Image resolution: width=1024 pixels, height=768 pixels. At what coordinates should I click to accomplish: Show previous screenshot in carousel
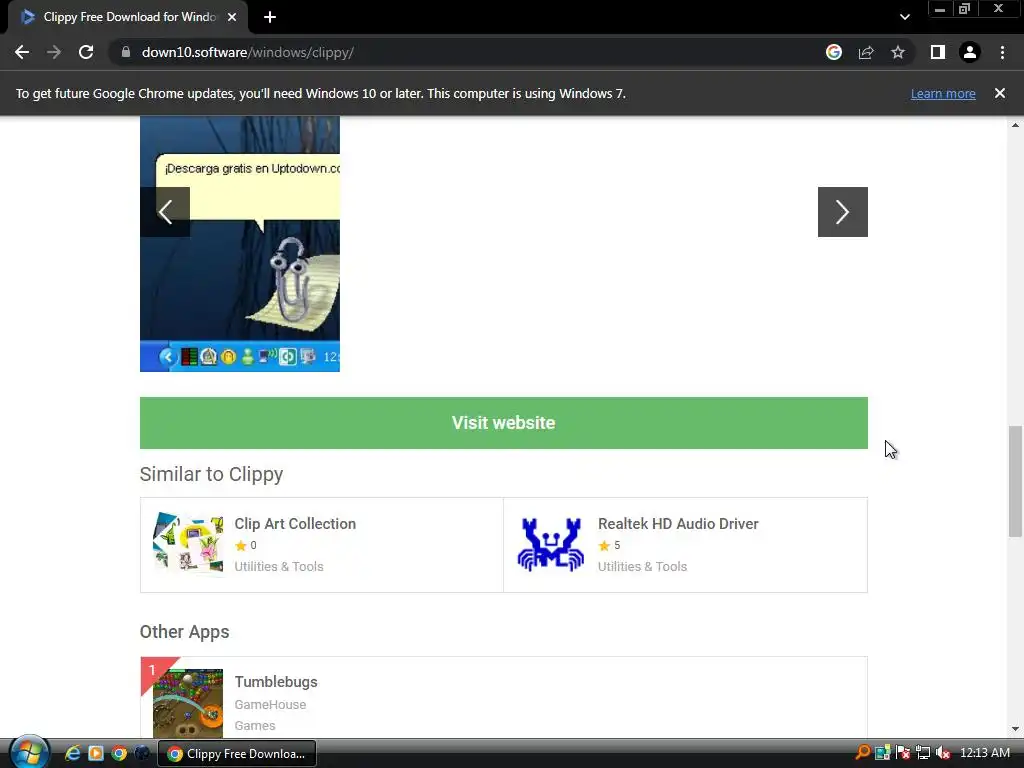click(x=165, y=212)
